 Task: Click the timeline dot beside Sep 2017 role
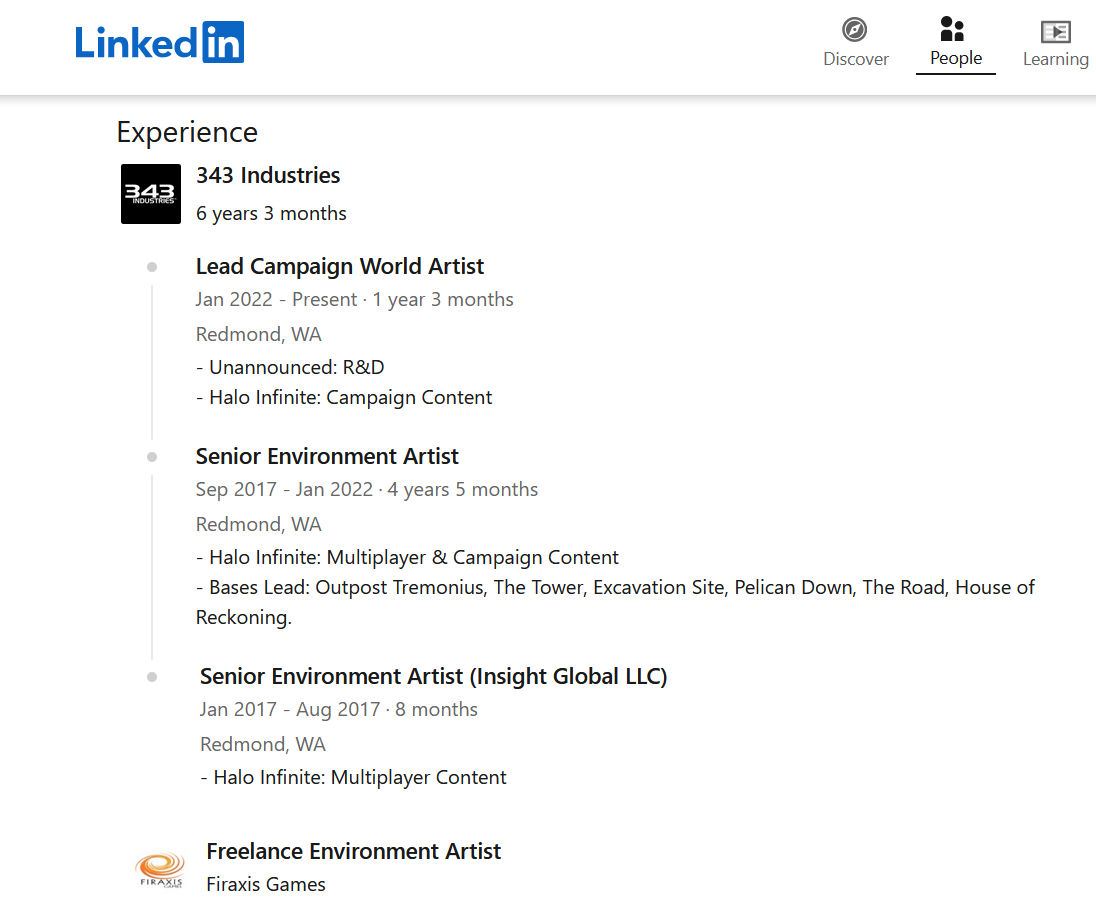click(152, 457)
